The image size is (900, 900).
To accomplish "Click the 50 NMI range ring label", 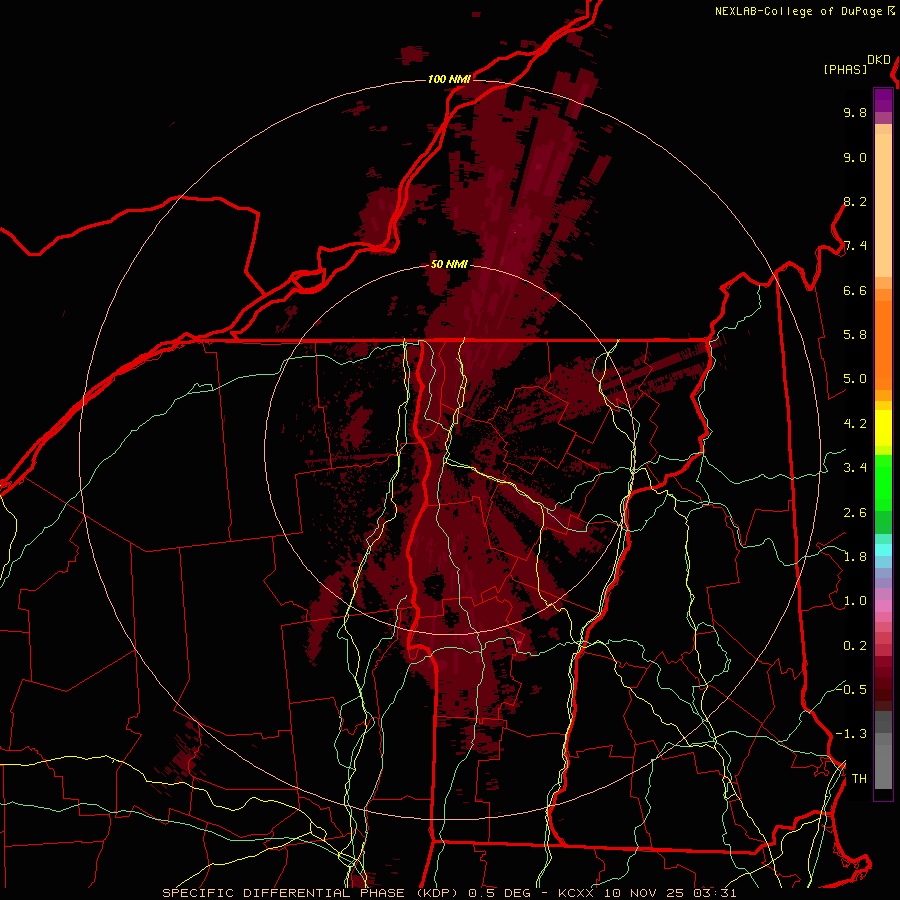I will pos(449,264).
